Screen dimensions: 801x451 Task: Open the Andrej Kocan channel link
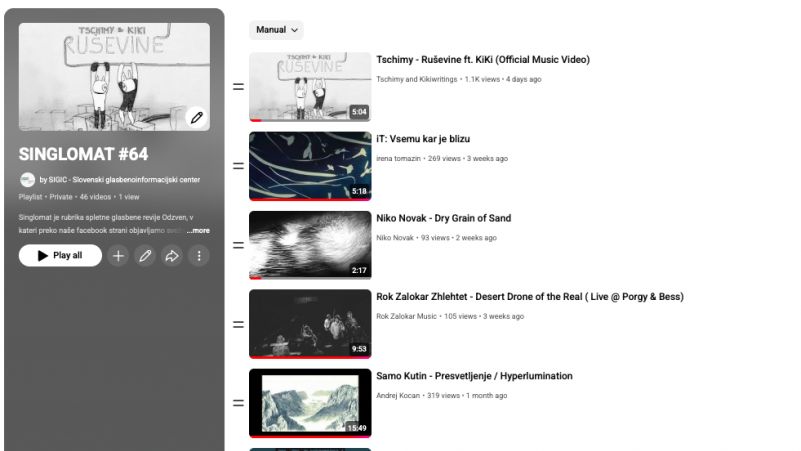(398, 395)
